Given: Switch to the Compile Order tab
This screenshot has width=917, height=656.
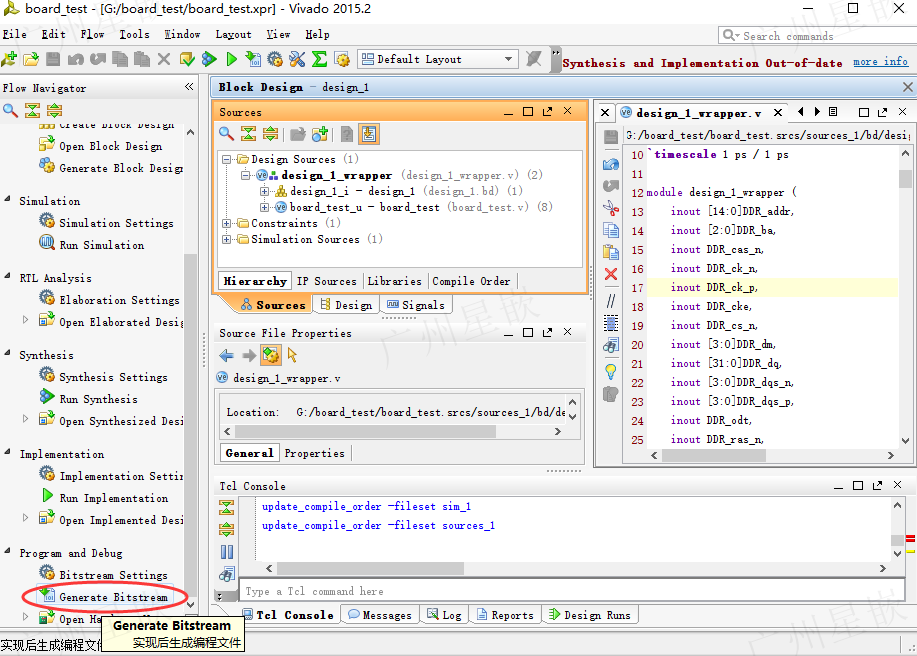Looking at the screenshot, I should (471, 281).
